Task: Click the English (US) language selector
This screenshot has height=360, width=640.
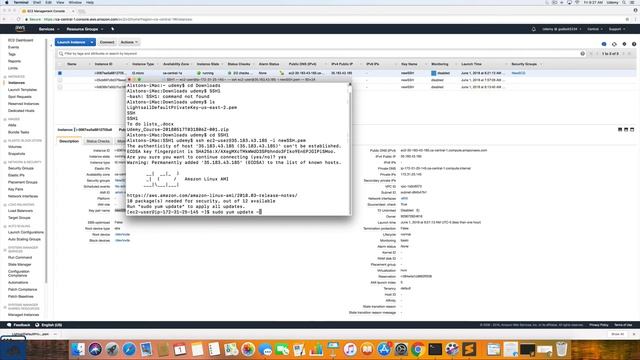Action: click(x=49, y=325)
